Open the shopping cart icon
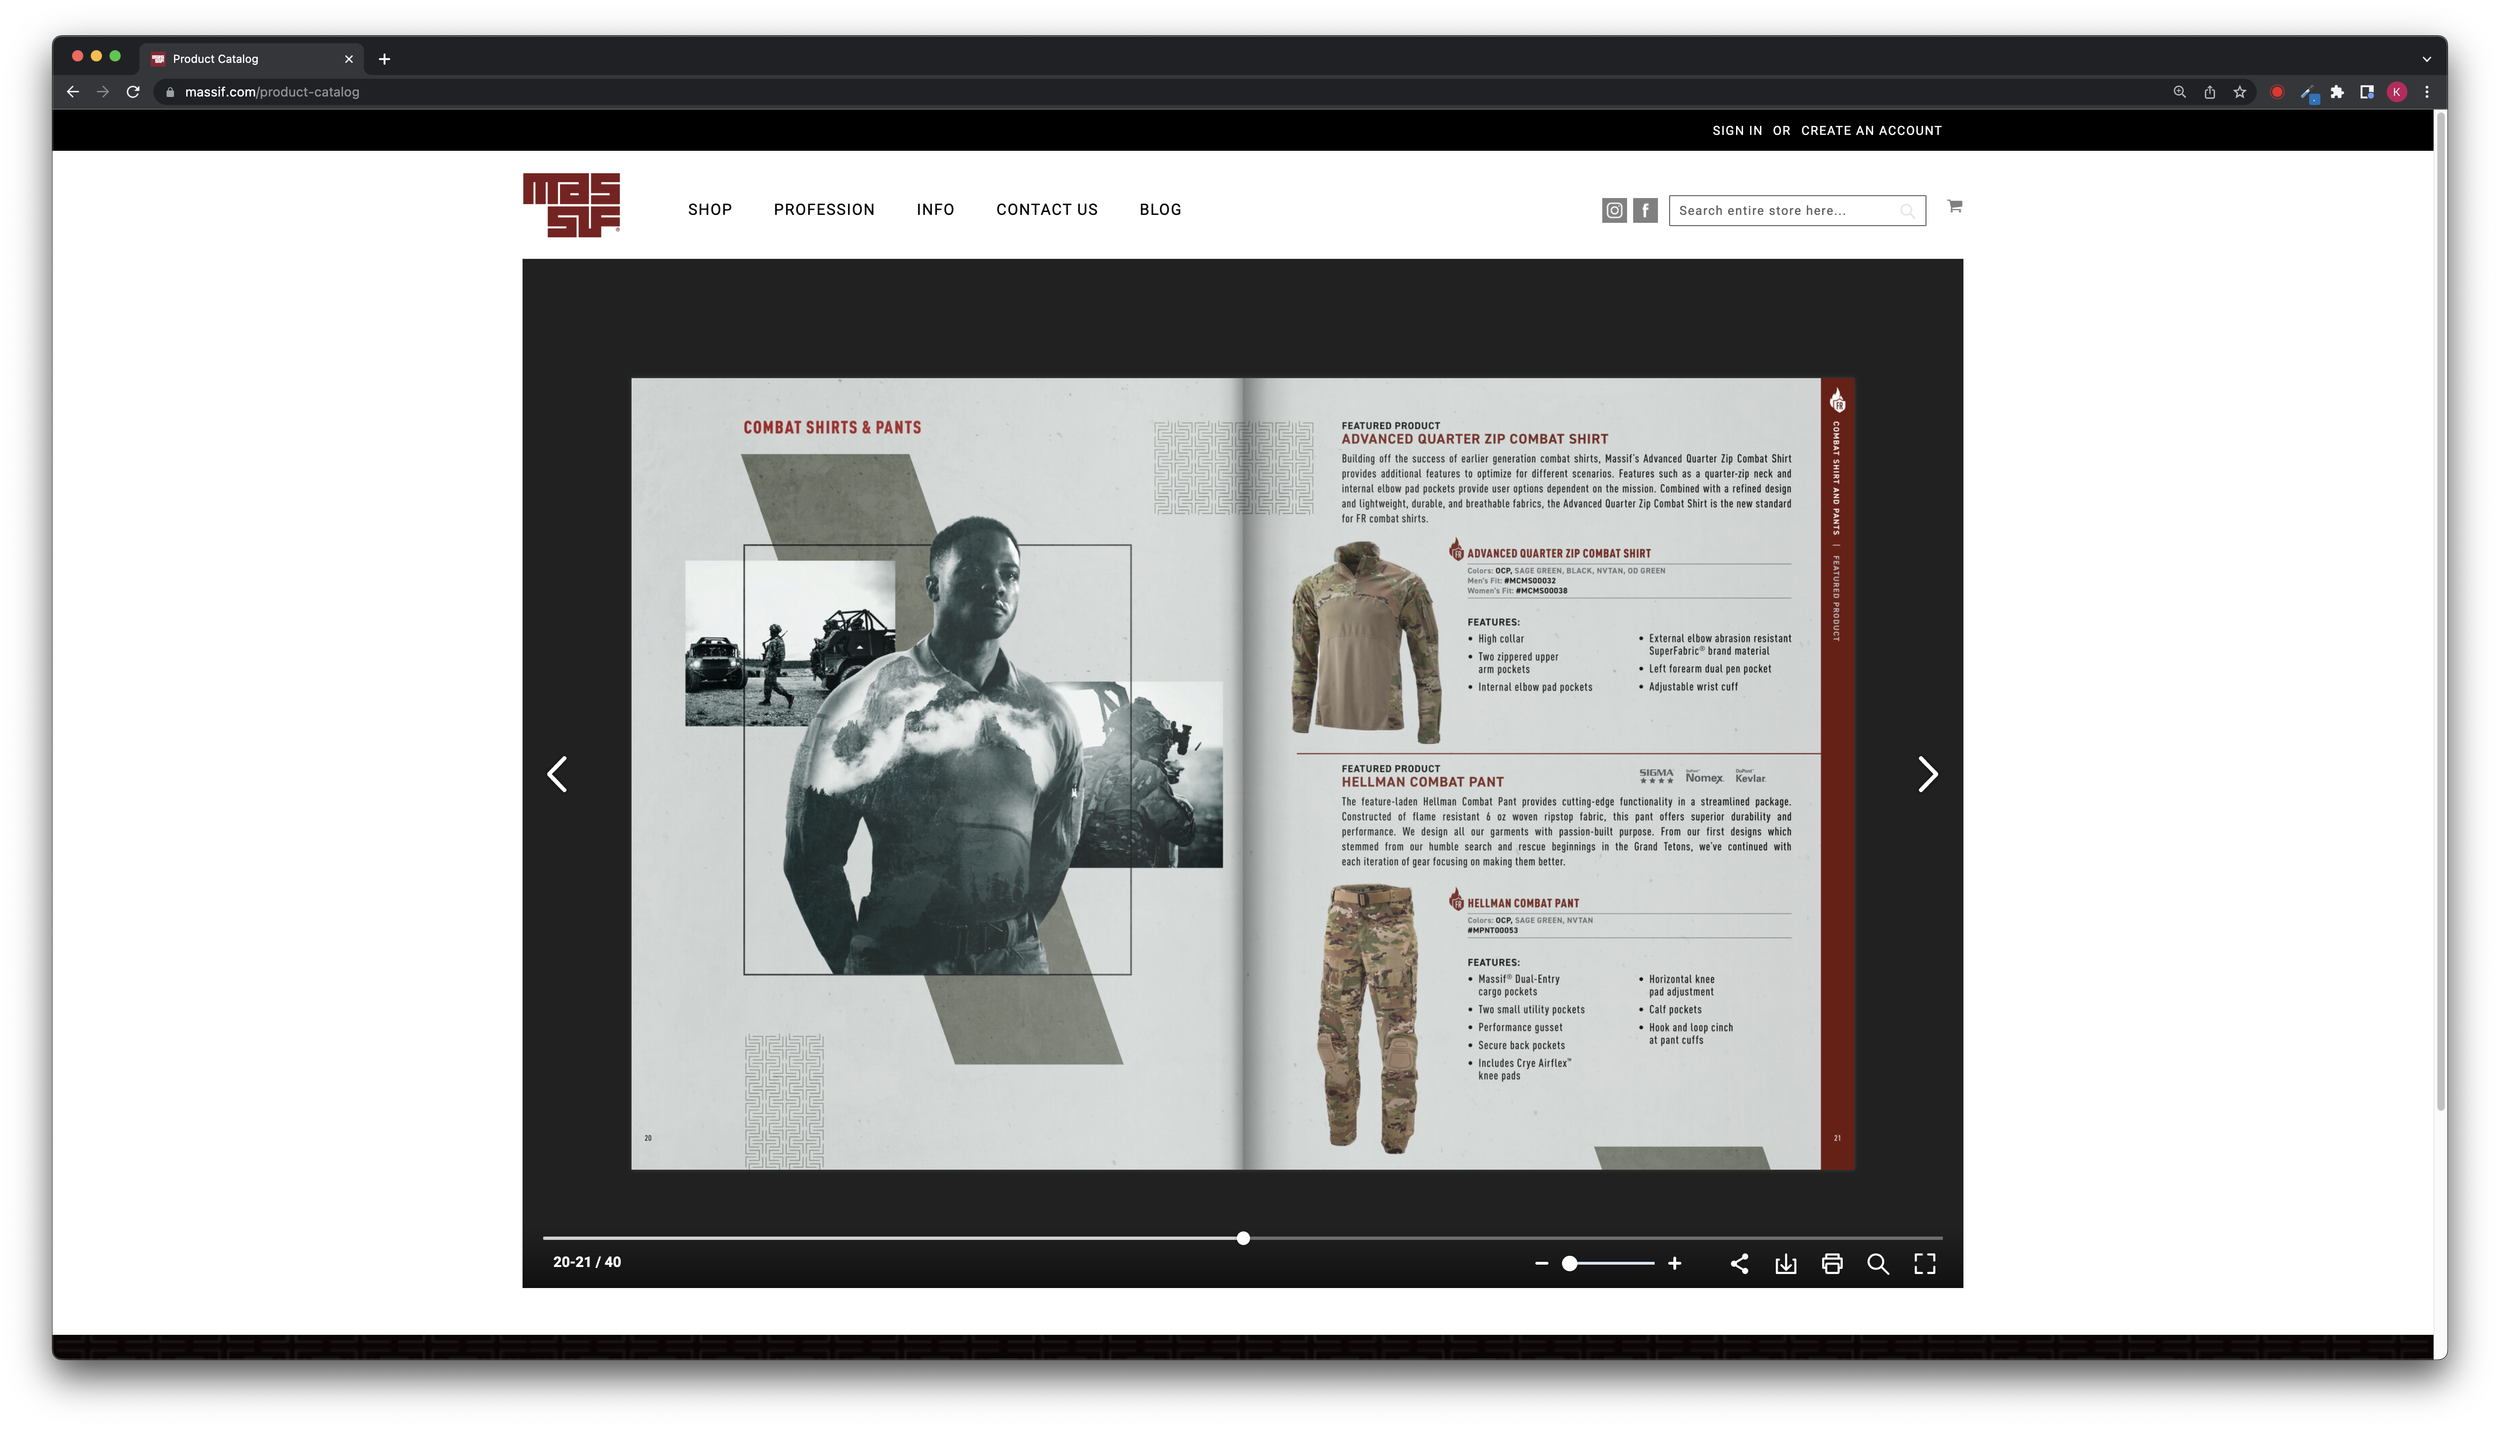 (x=1954, y=206)
